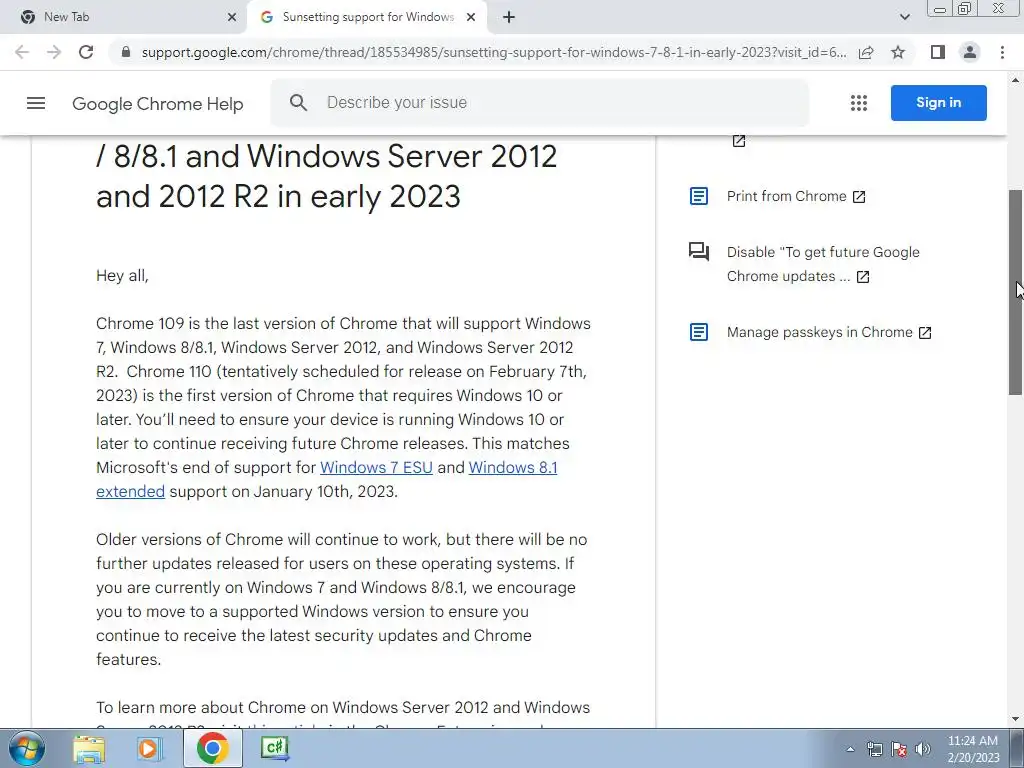Screen dimensions: 1024x768
Task: Go back to the previous page
Action: pyautogui.click(x=22, y=52)
